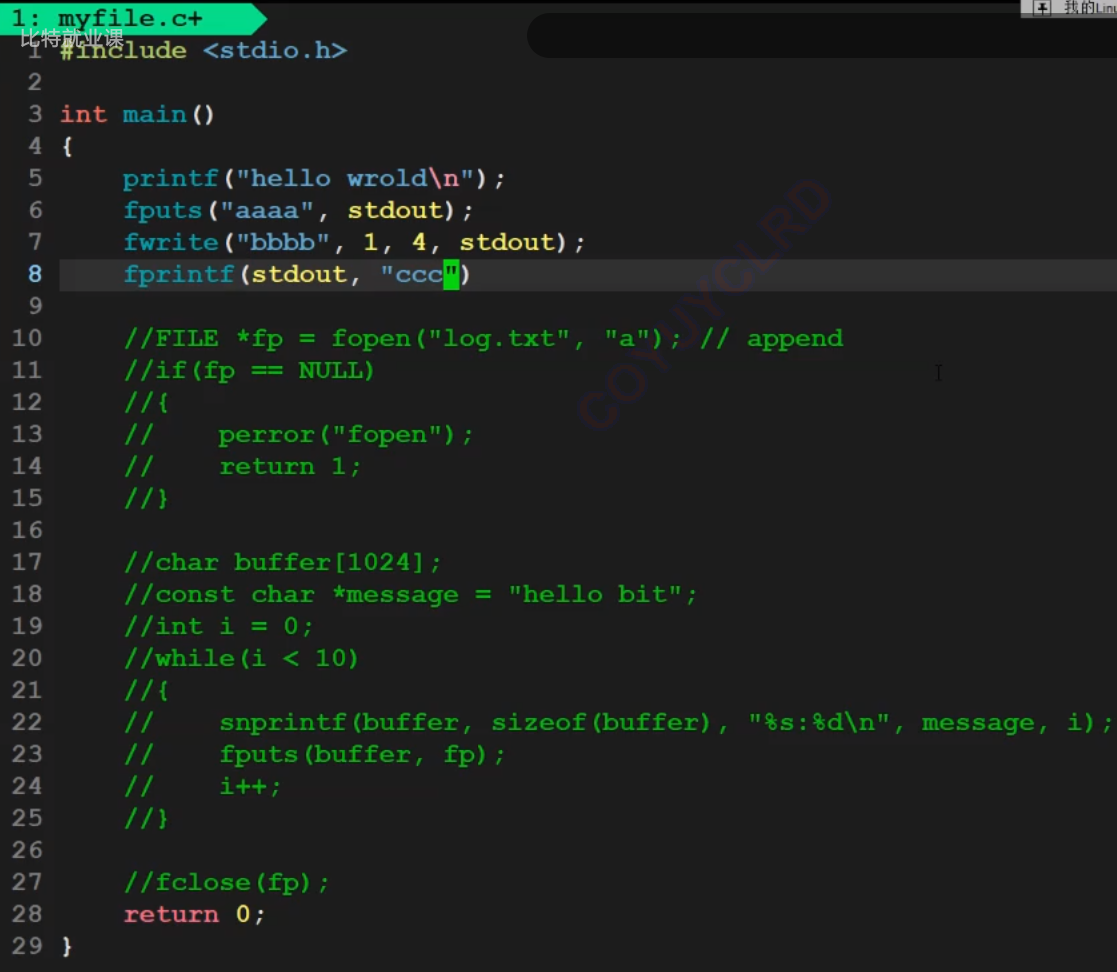Click the commented 'i++;' line
1117x972 pixels.
203,787
